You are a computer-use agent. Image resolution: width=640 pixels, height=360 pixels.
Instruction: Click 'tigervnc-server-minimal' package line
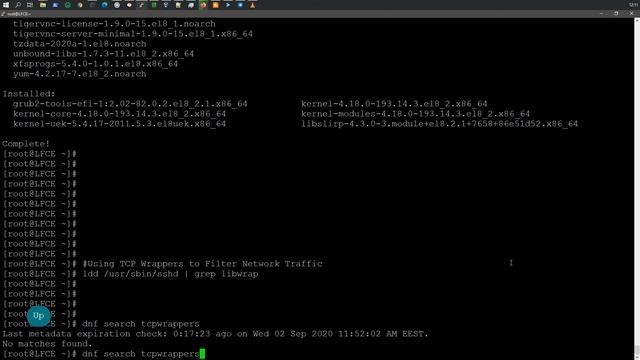tap(133, 34)
